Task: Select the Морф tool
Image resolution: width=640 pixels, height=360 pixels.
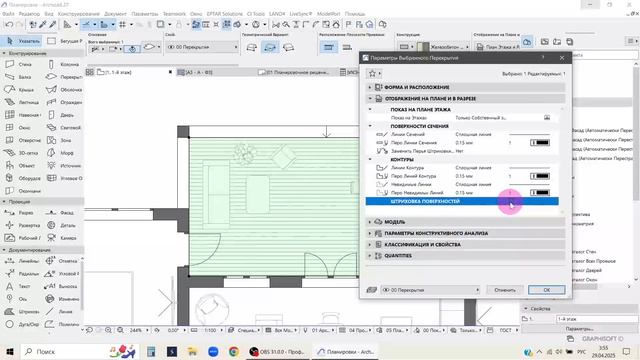Action: pos(60,153)
